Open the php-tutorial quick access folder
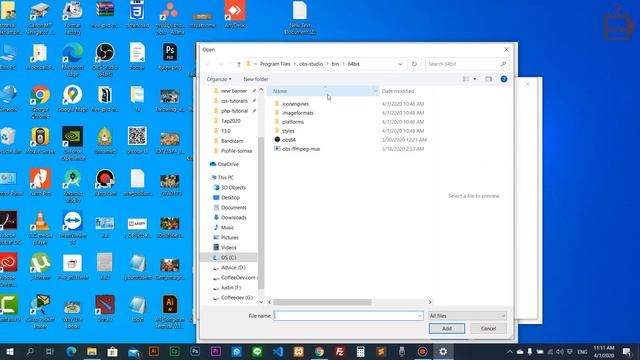 [x=234, y=111]
